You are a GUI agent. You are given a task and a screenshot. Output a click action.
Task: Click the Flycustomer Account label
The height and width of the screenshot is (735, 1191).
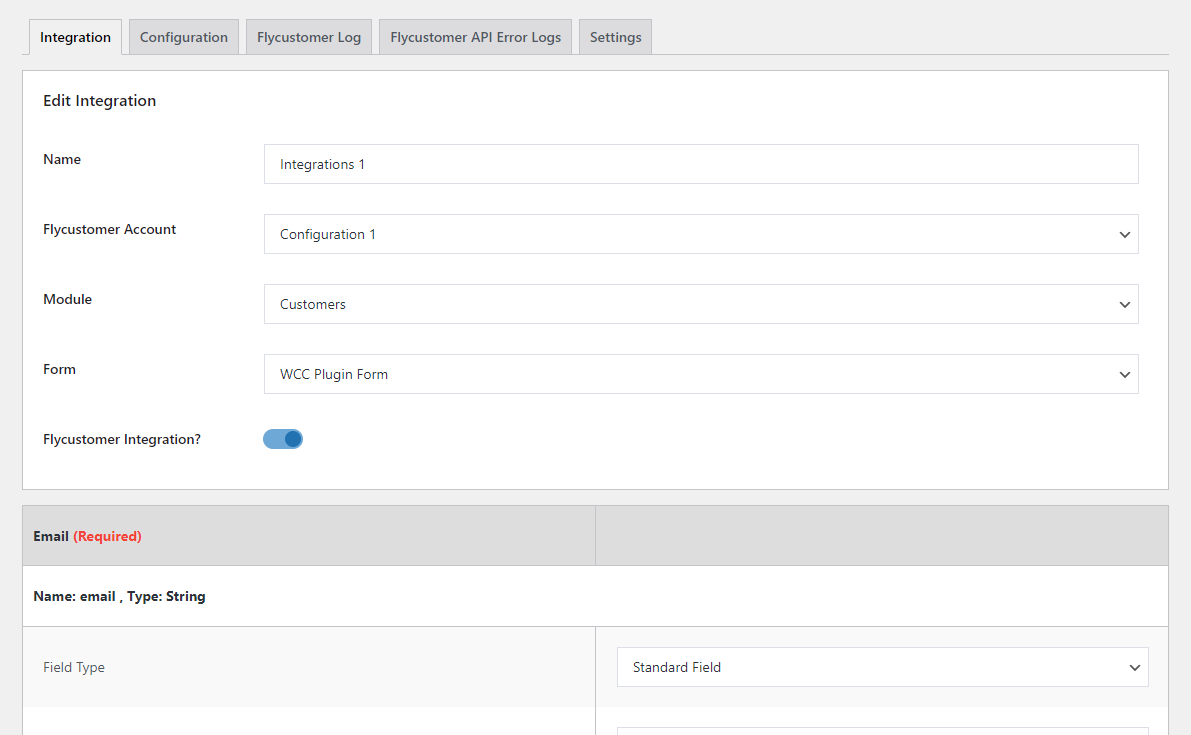point(110,229)
